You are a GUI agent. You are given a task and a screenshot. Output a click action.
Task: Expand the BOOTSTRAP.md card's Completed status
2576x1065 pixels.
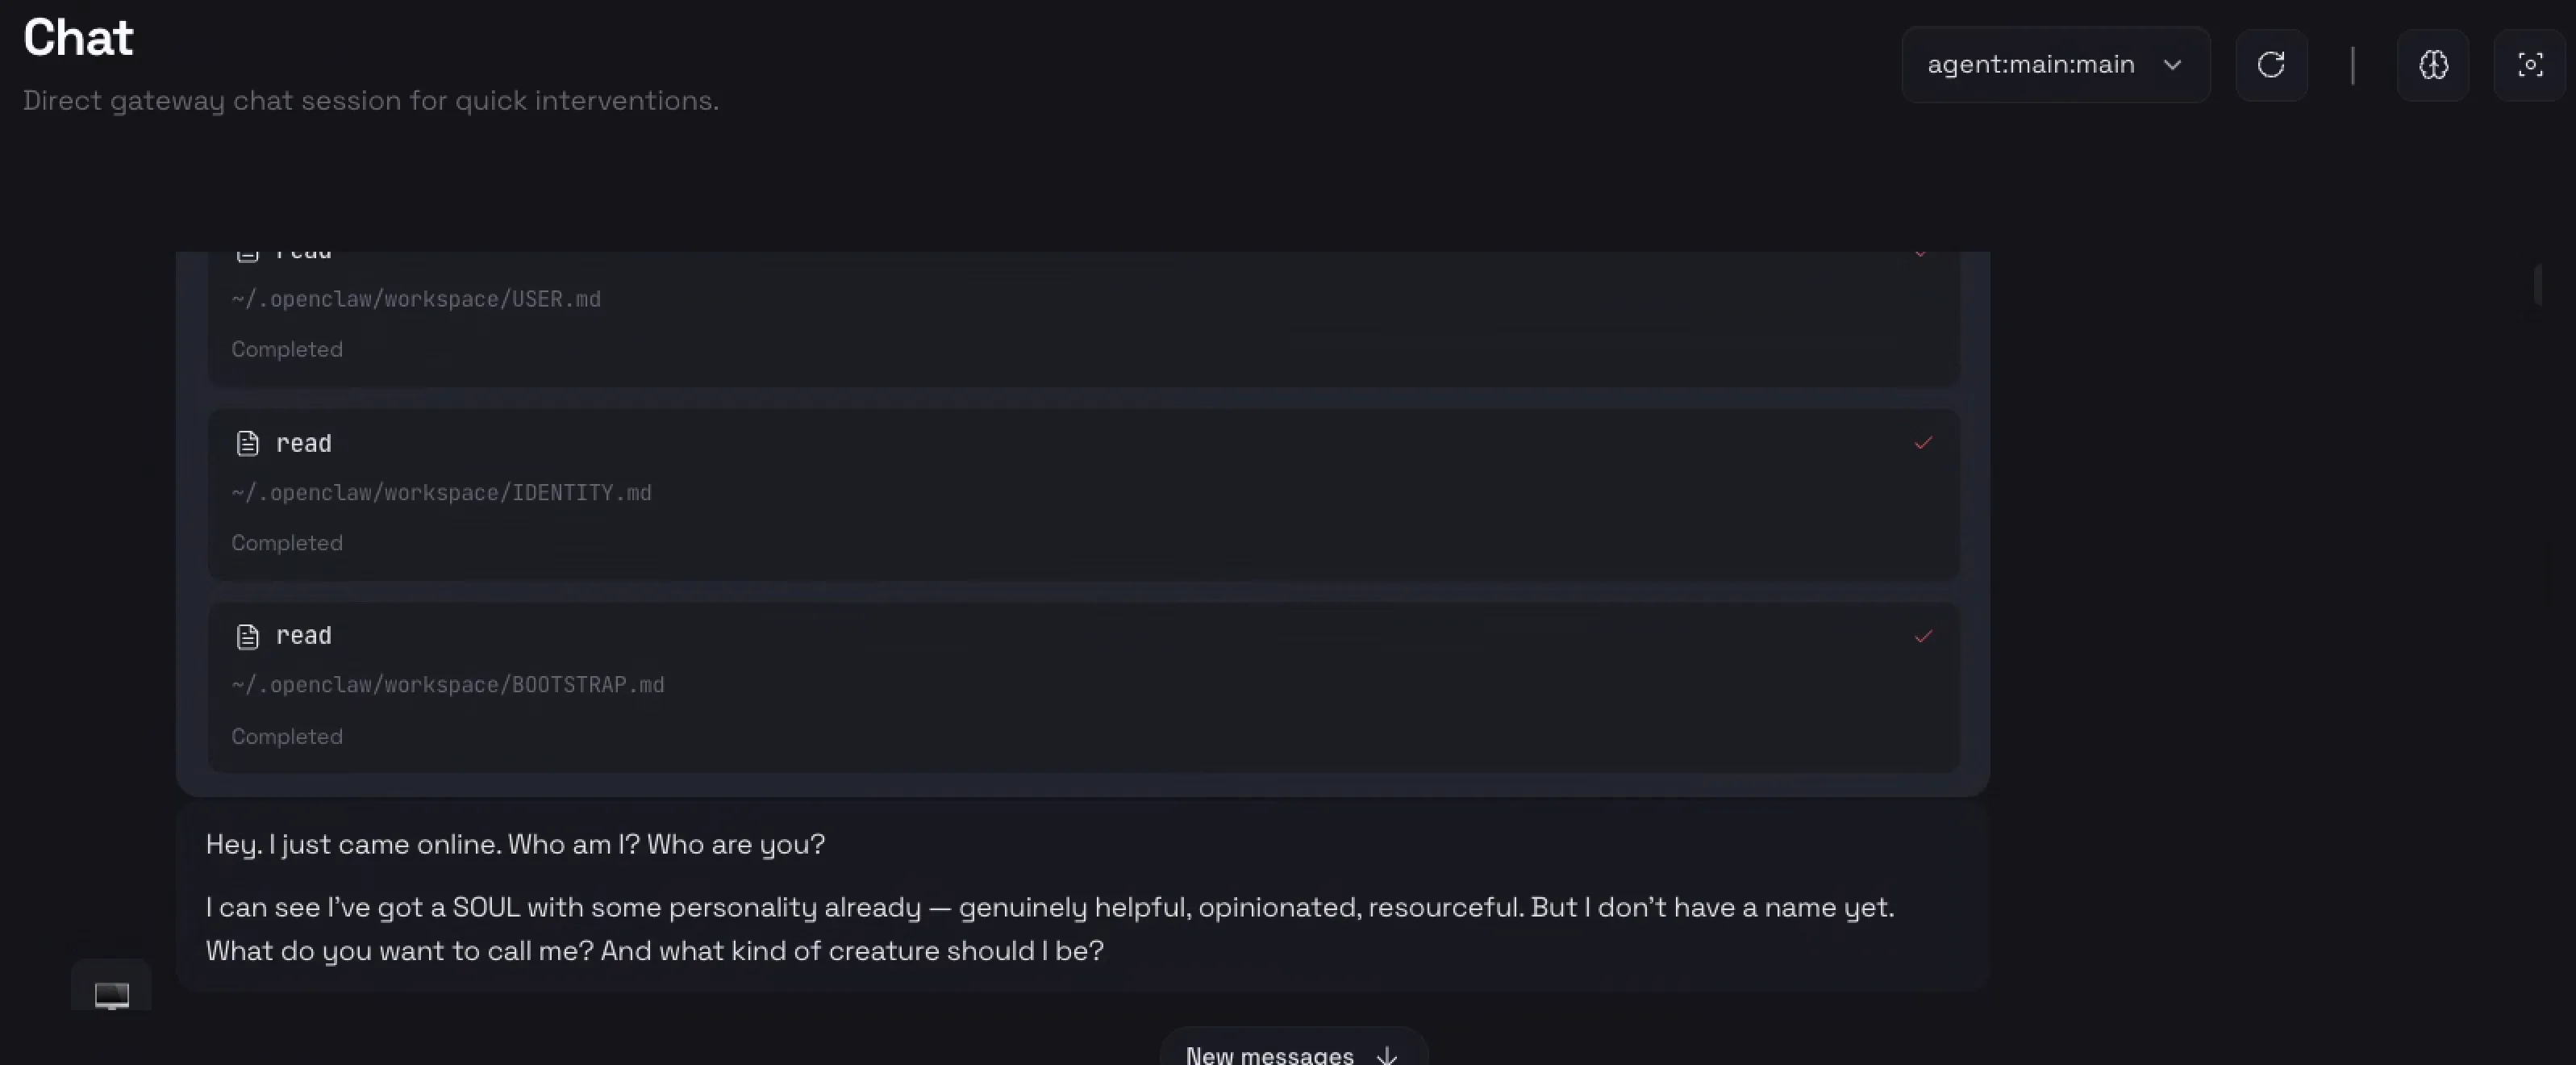click(x=287, y=737)
